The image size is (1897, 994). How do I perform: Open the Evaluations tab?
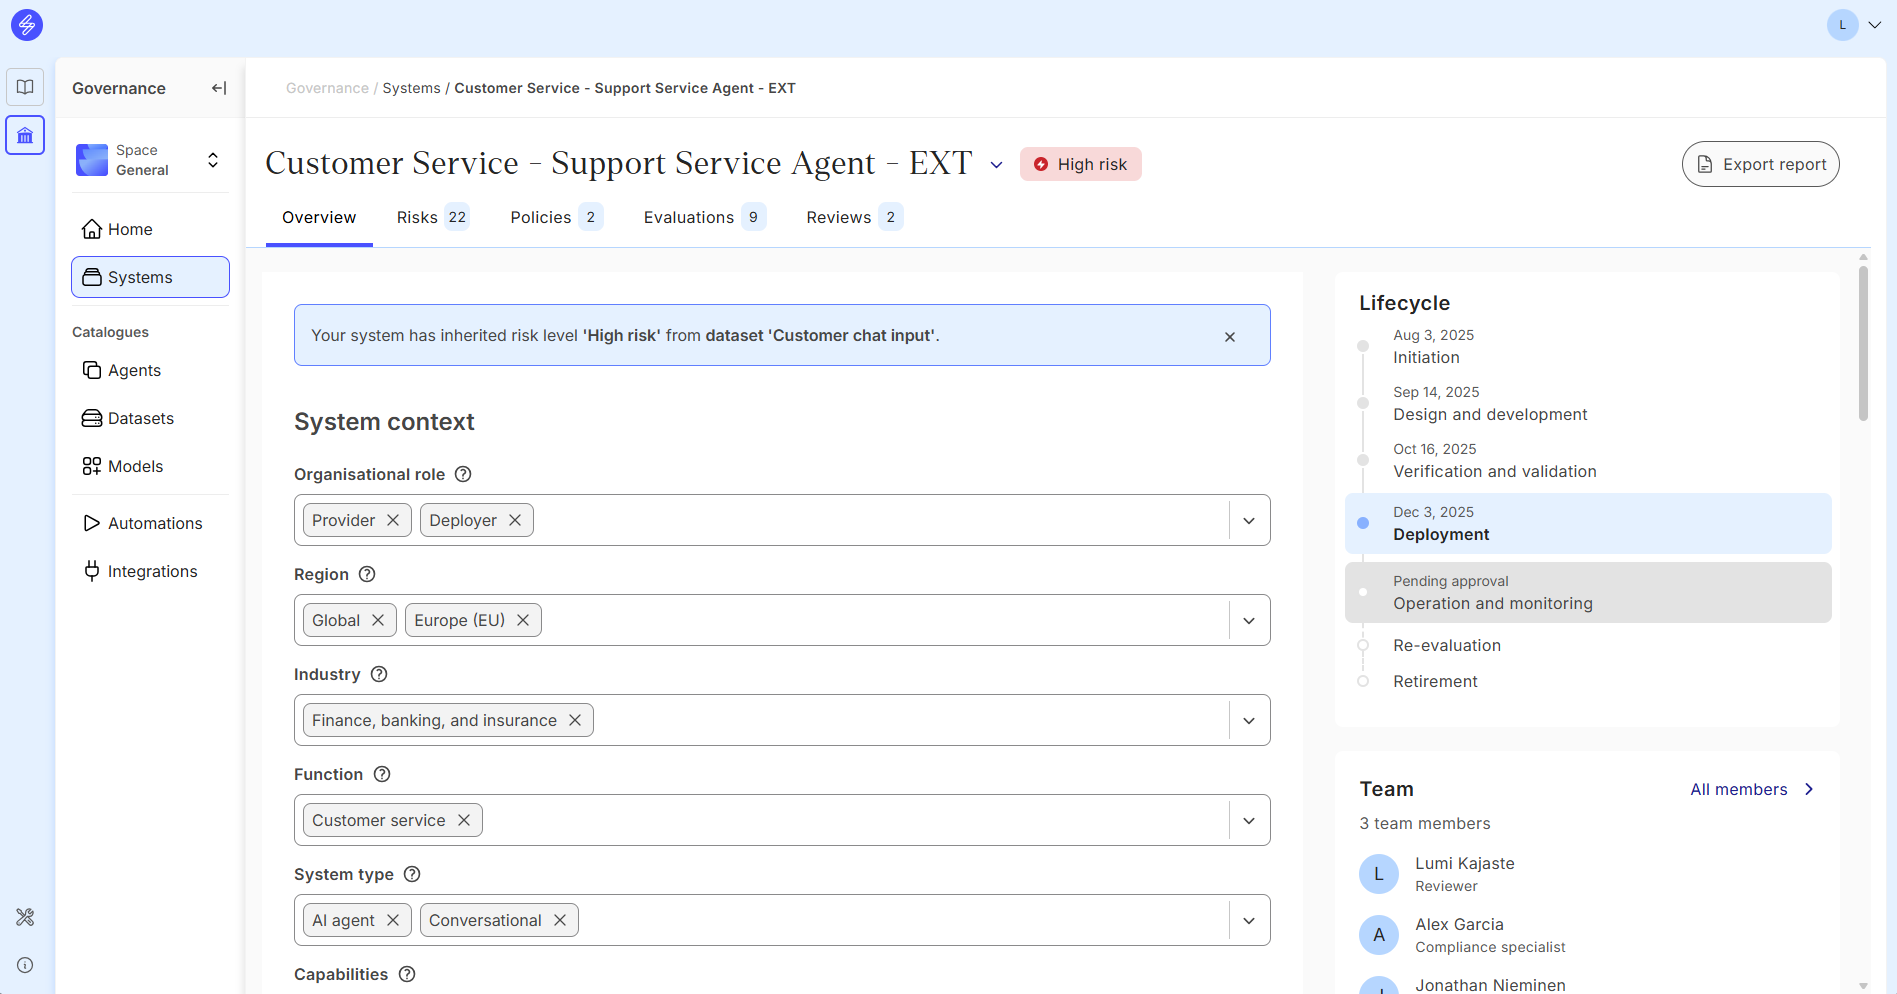click(704, 217)
